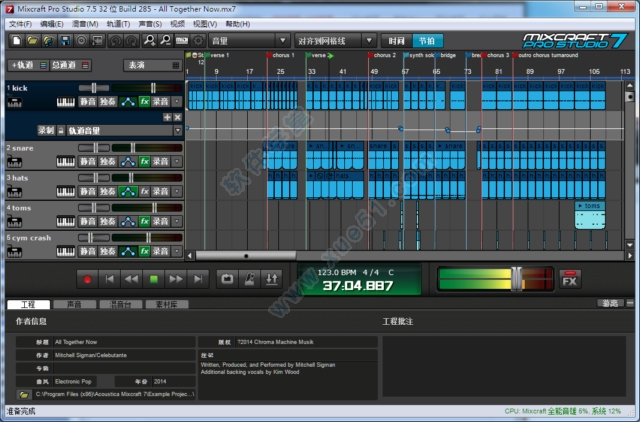Image resolution: width=640 pixels, height=422 pixels.
Task: Adjust the master volume slider handle
Action: pos(516,279)
